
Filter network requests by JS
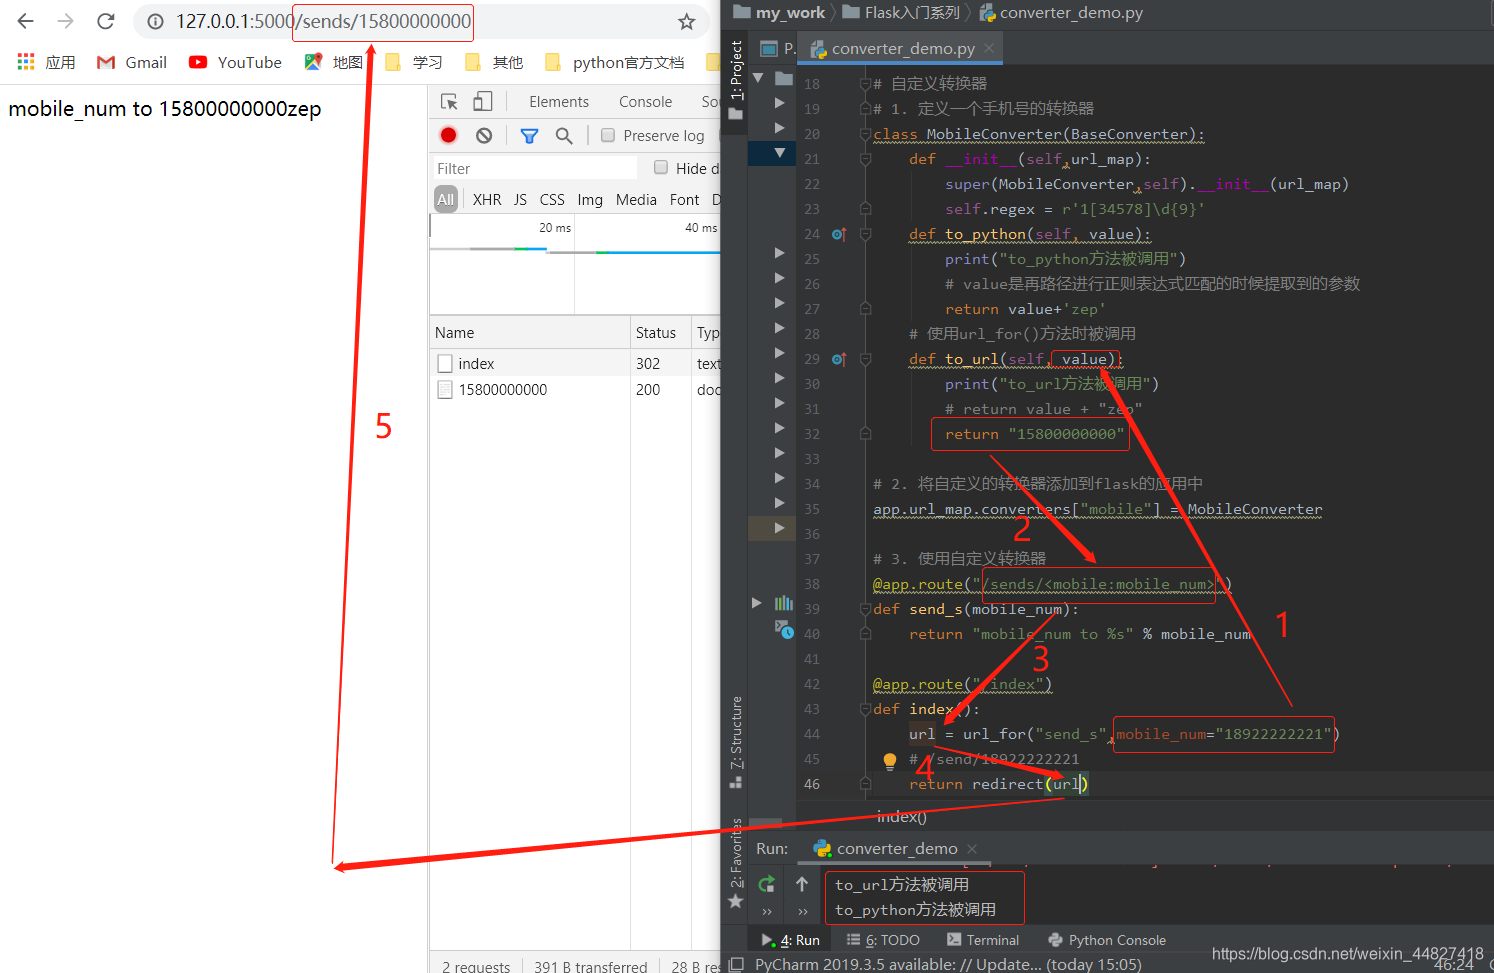pos(520,199)
